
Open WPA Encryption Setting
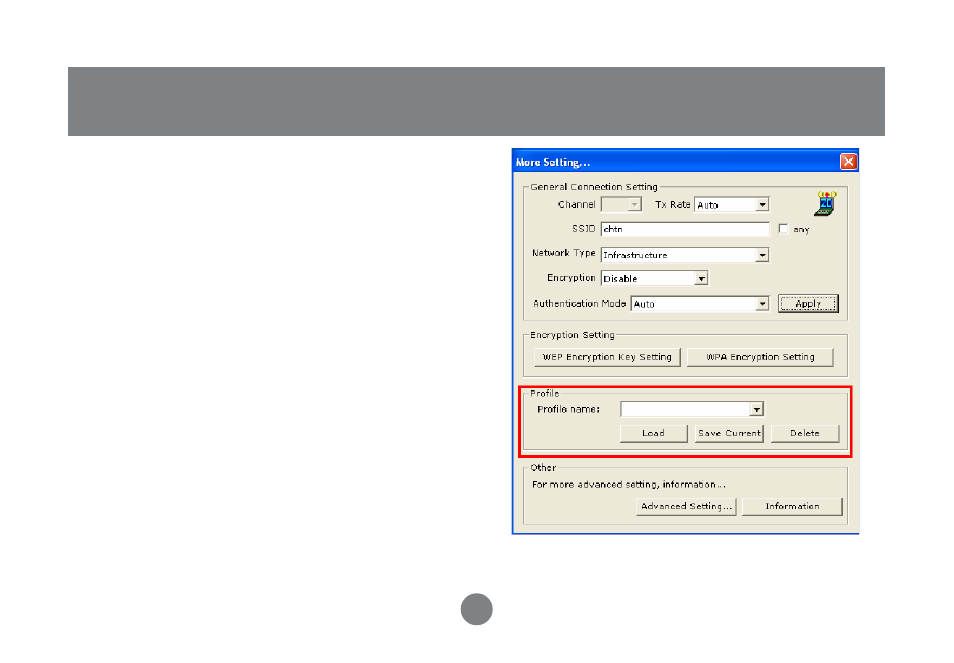tap(760, 357)
